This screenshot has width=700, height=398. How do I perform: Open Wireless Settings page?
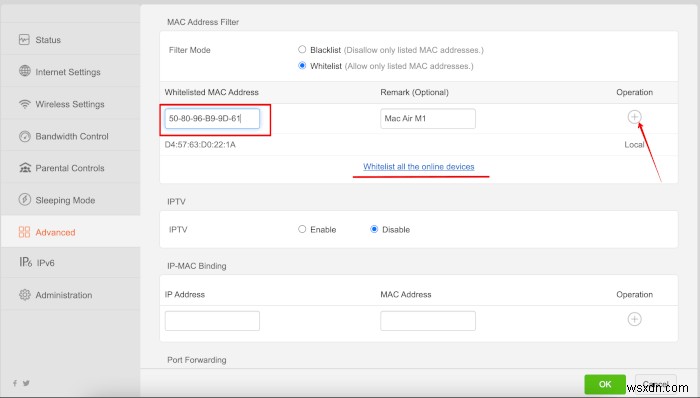[x=71, y=104]
